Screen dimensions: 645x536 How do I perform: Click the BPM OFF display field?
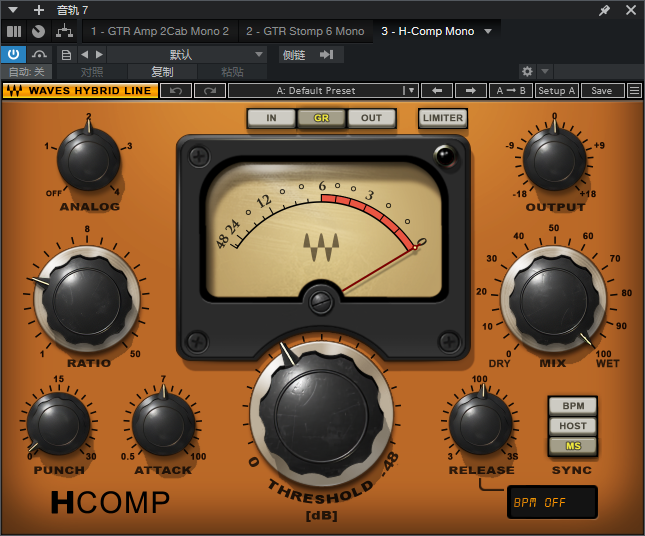tap(552, 502)
